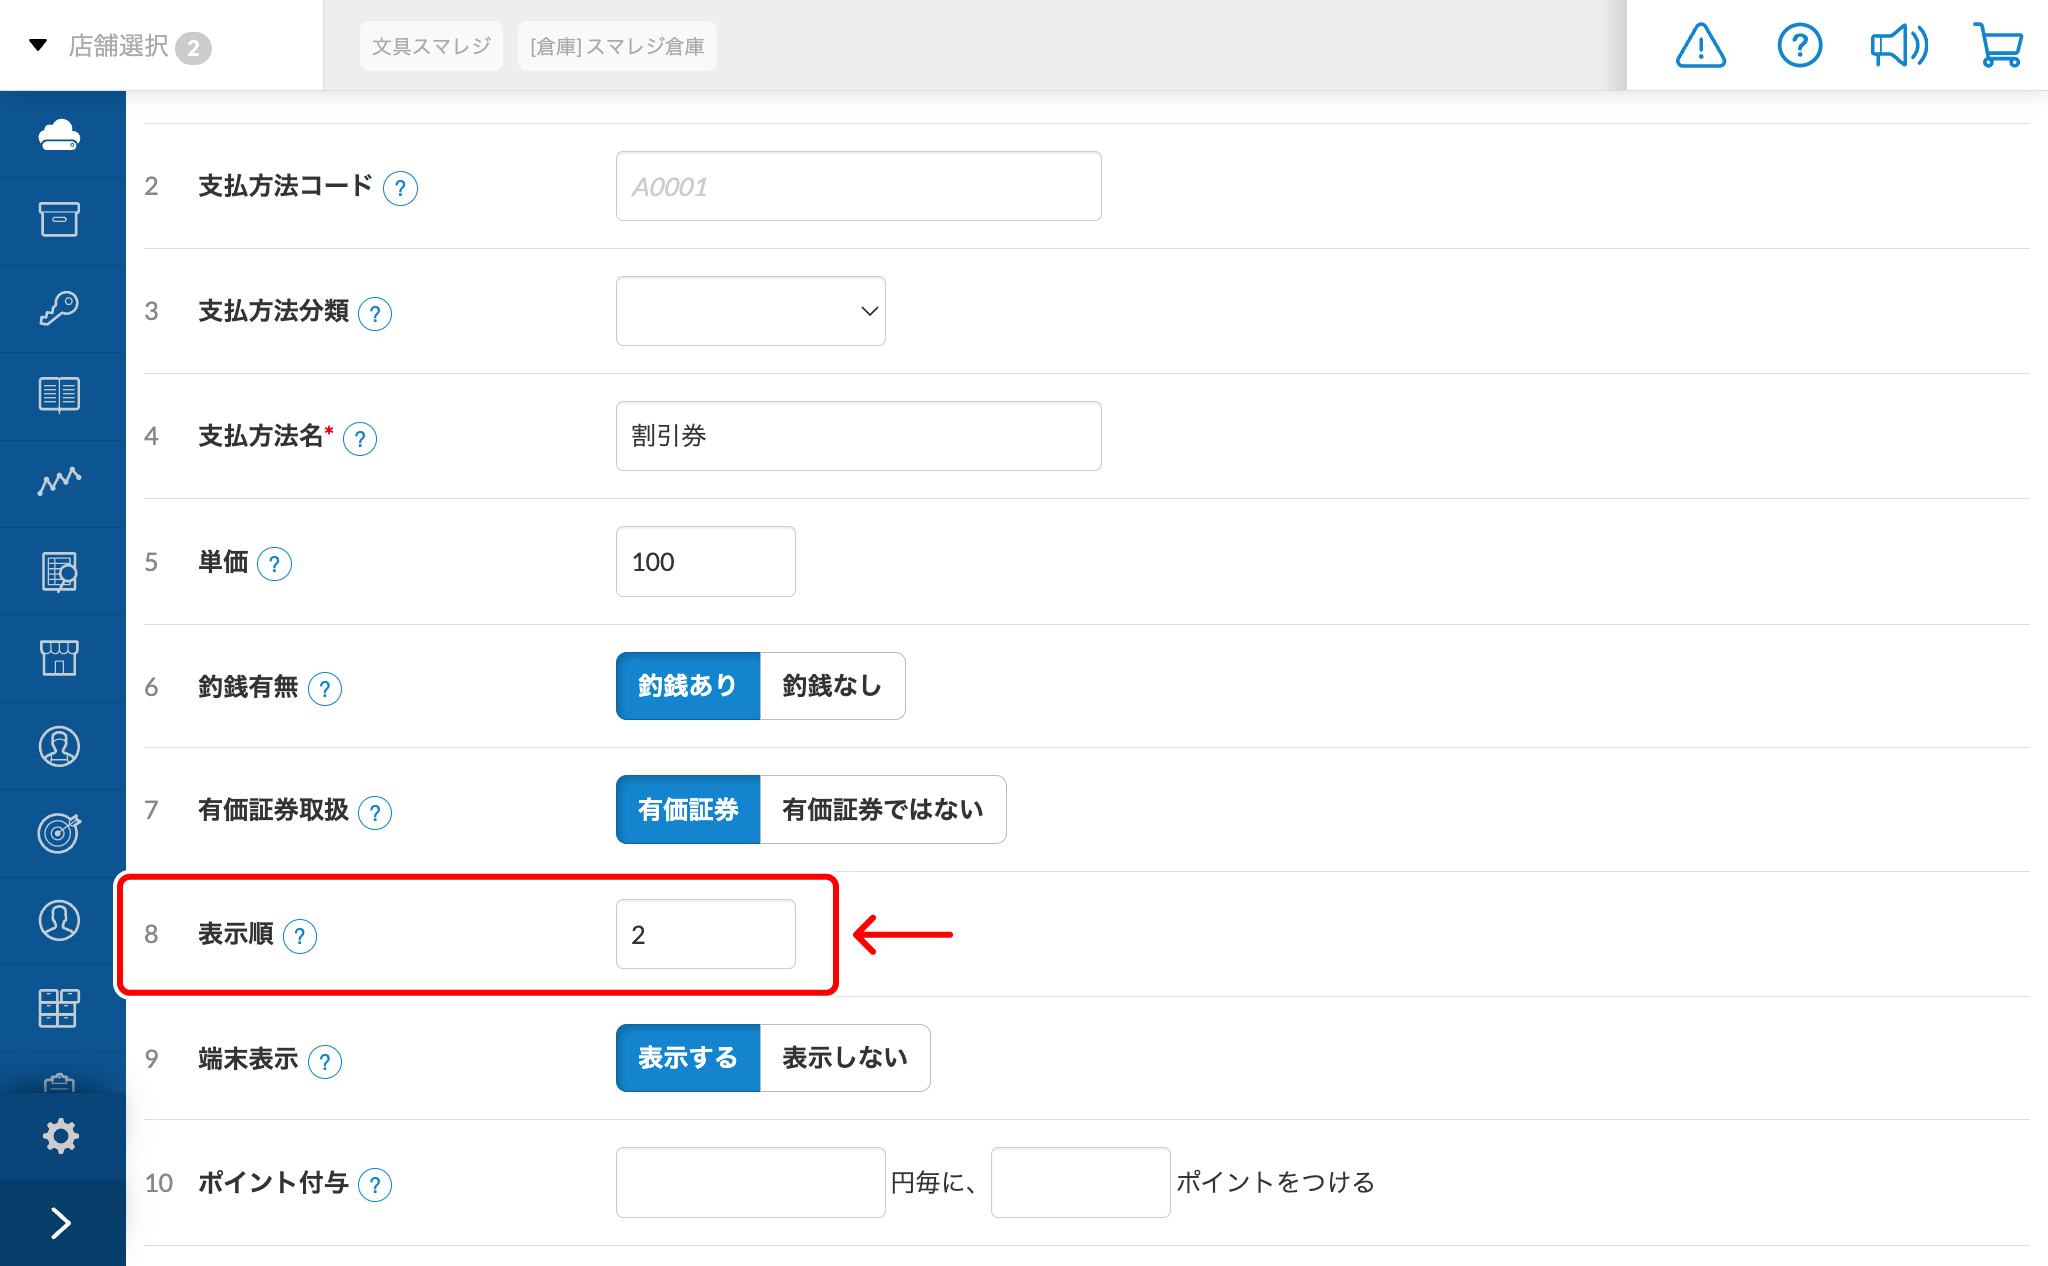Open the storefront icon in sidebar
The image size is (2048, 1266).
[60, 658]
